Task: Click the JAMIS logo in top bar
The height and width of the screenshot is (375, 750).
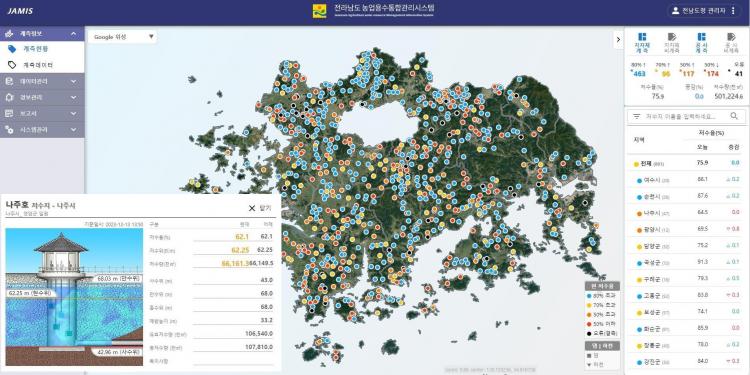Action: tap(20, 11)
